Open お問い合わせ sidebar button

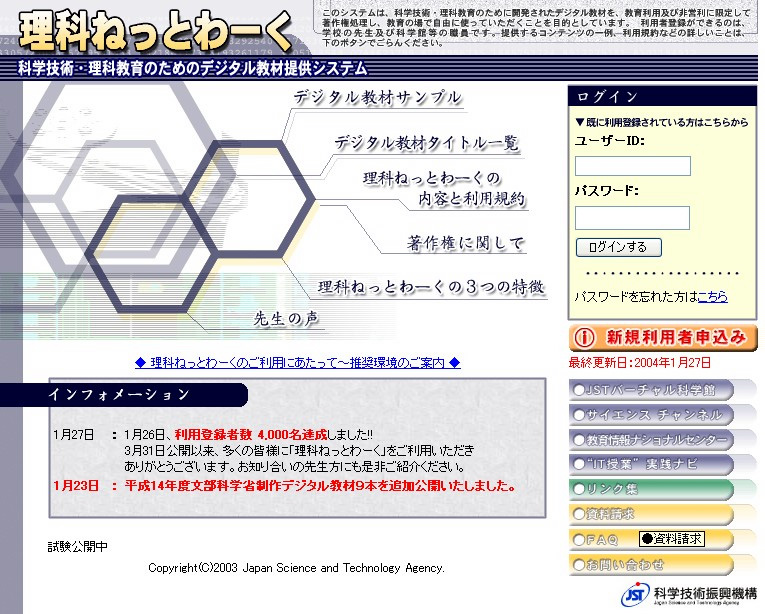652,564
